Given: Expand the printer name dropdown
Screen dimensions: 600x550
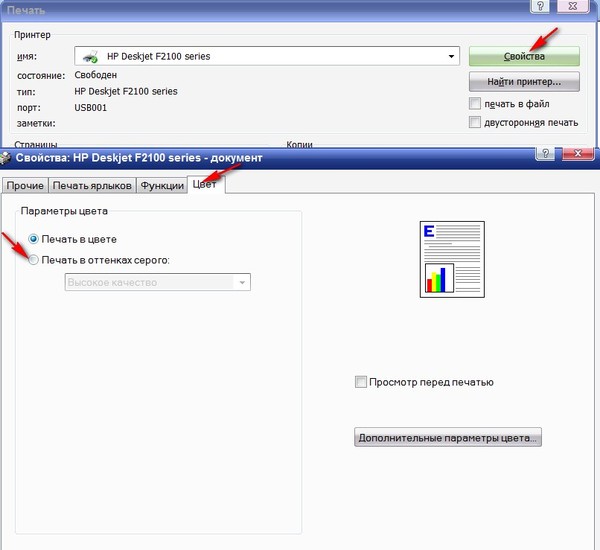Looking at the screenshot, I should click(452, 56).
